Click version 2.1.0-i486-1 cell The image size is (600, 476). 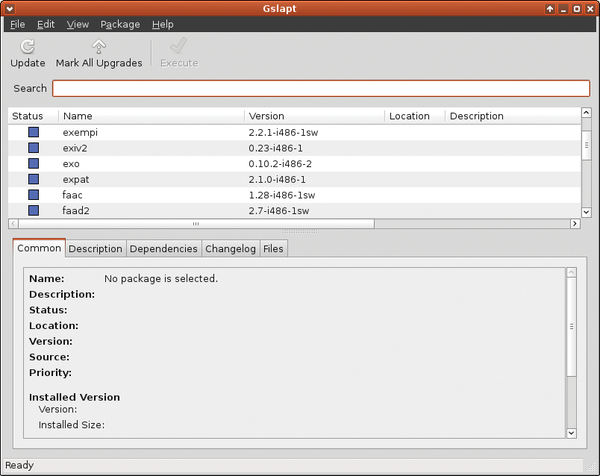tap(277, 180)
